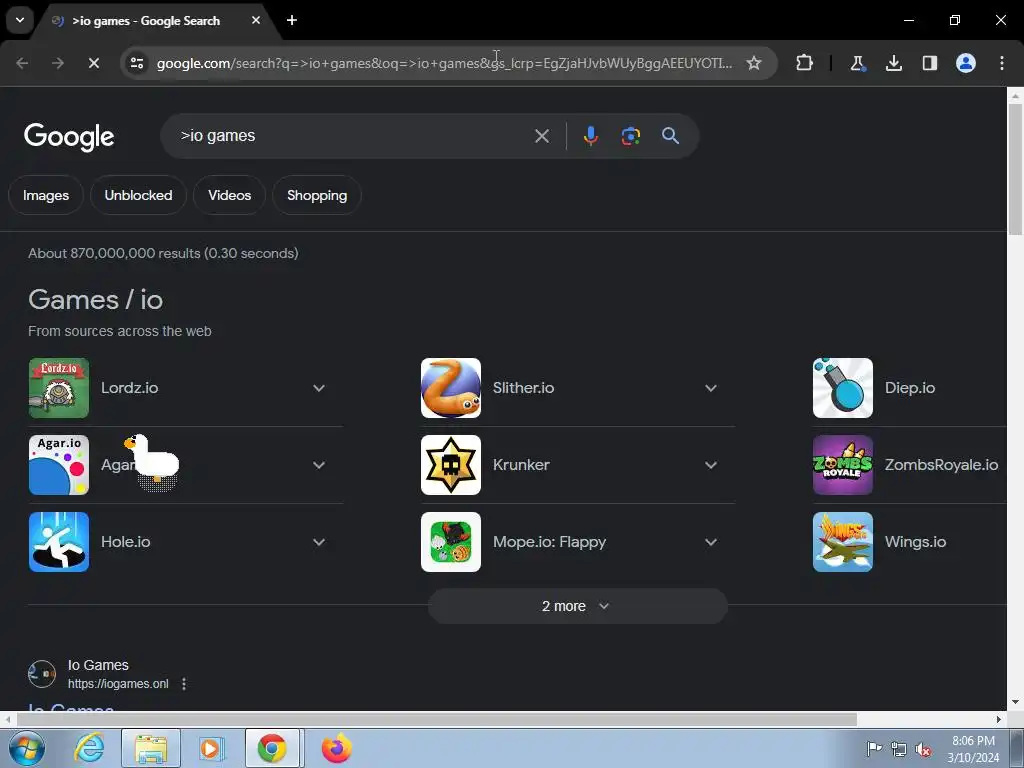Expand the Hole.io entry chevron
This screenshot has width=1024, height=768.
(319, 542)
